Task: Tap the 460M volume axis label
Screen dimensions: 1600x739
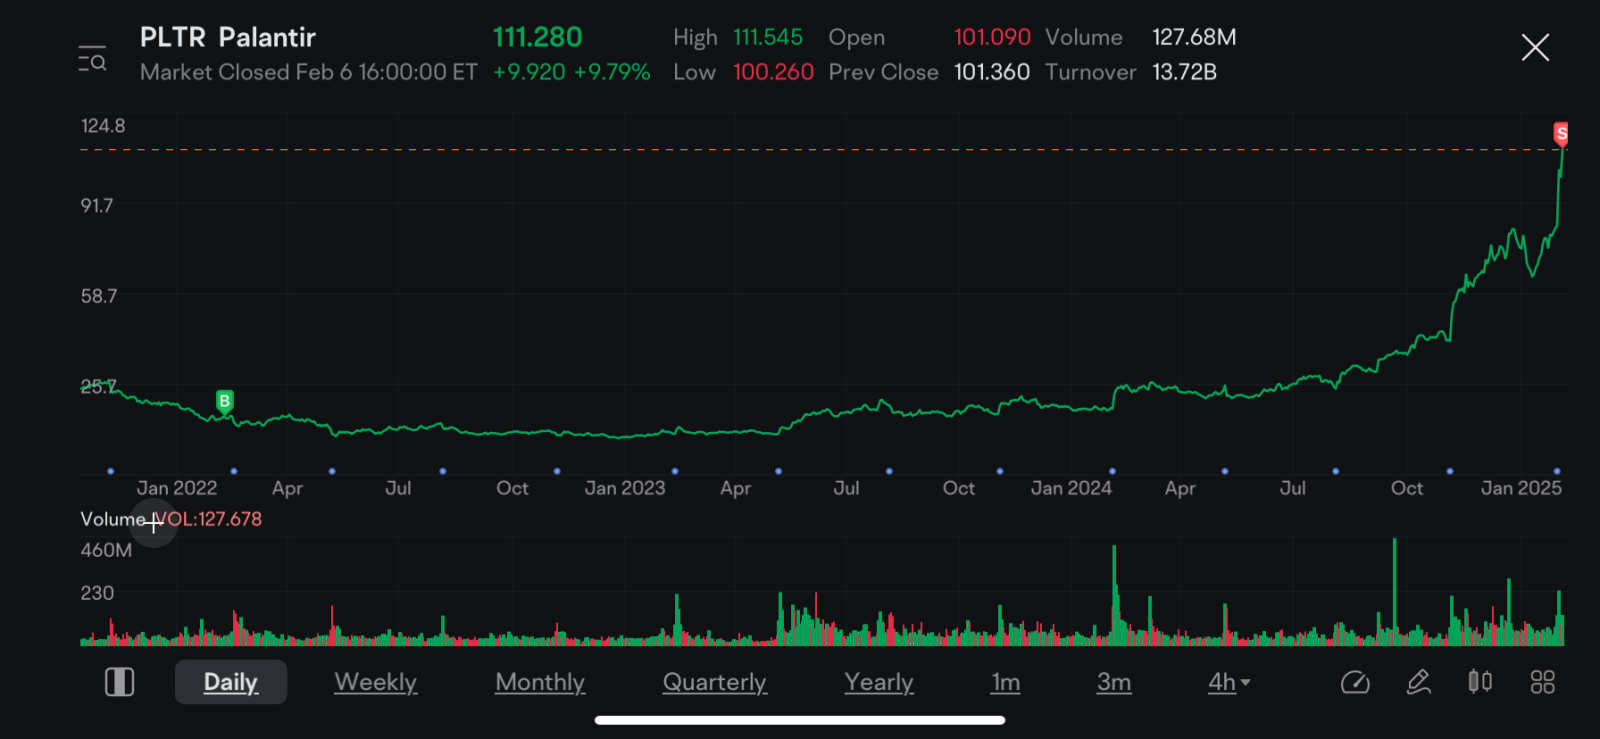Action: click(106, 550)
